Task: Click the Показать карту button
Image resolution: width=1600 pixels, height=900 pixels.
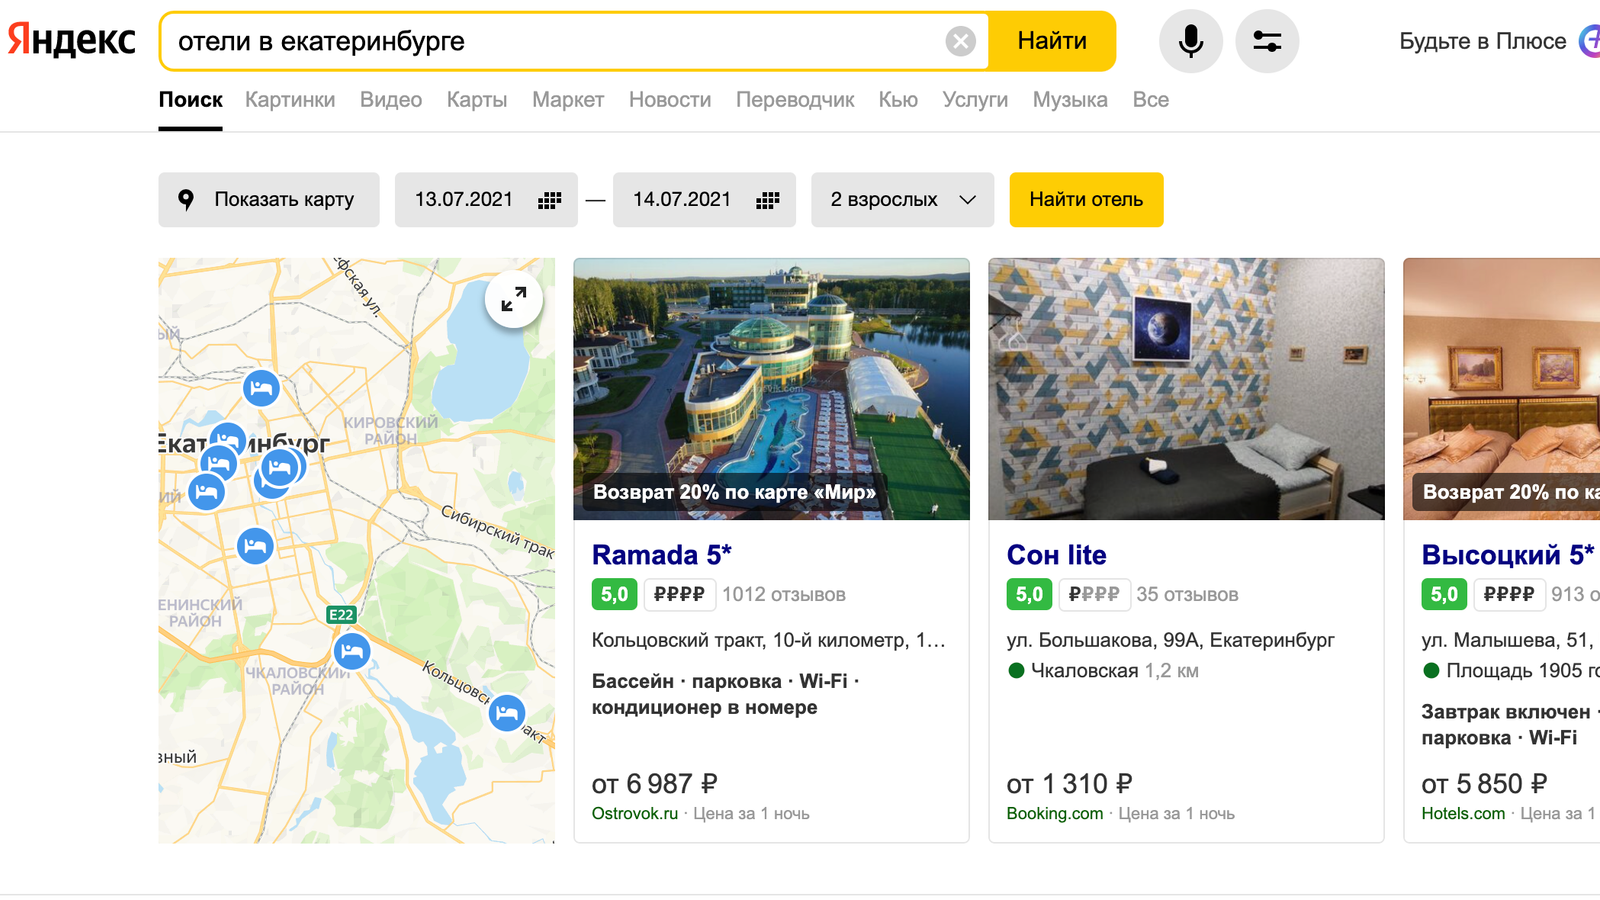Action: [269, 200]
